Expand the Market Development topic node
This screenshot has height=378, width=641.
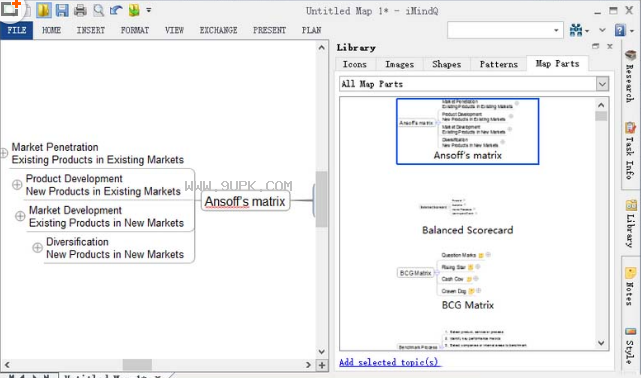20,216
